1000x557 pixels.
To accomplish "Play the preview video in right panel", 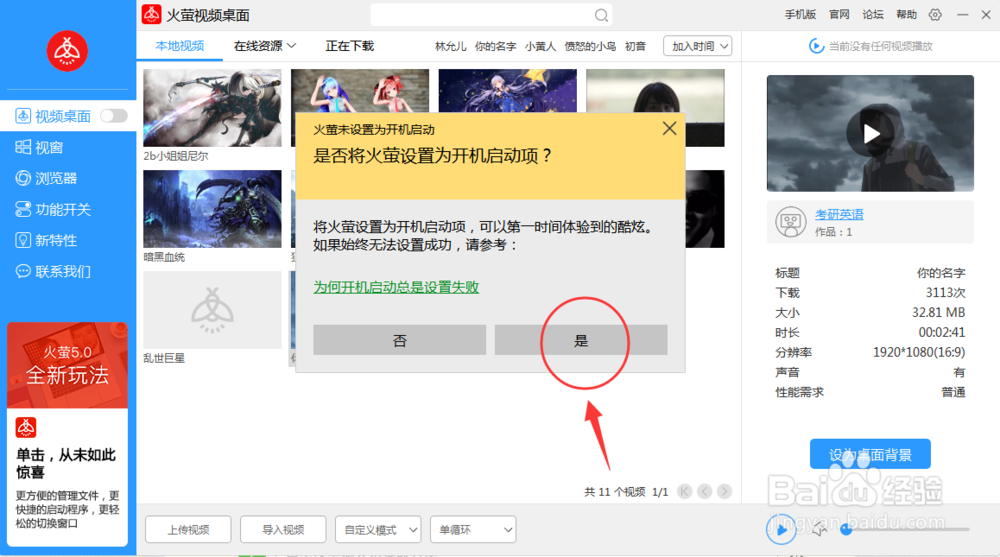I will (871, 133).
